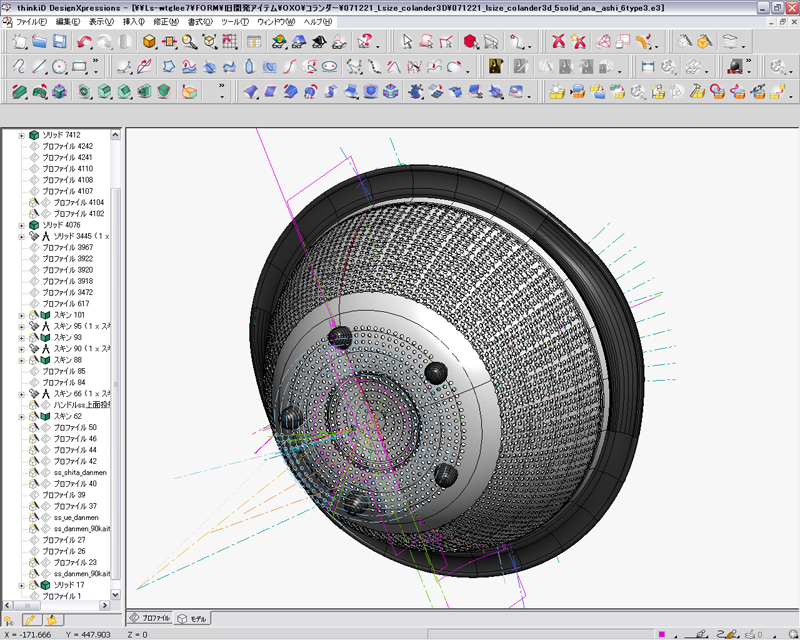Select the zoom magnifier tool
This screenshot has width=800, height=640.
tap(189, 41)
